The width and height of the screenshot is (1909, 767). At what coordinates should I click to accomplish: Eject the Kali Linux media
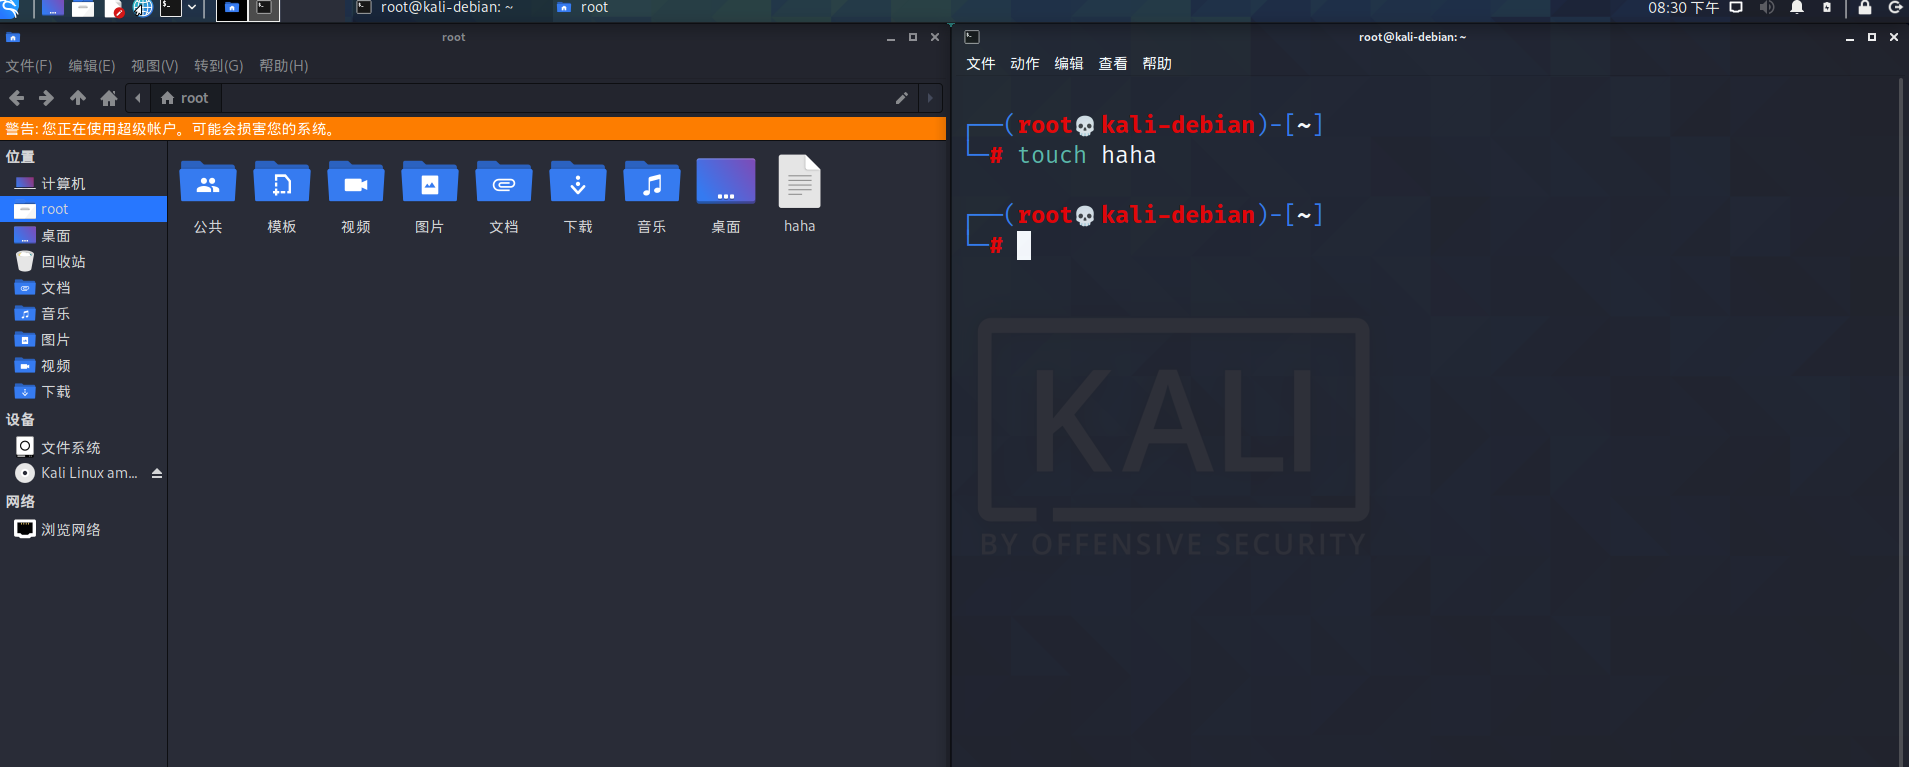tap(157, 473)
